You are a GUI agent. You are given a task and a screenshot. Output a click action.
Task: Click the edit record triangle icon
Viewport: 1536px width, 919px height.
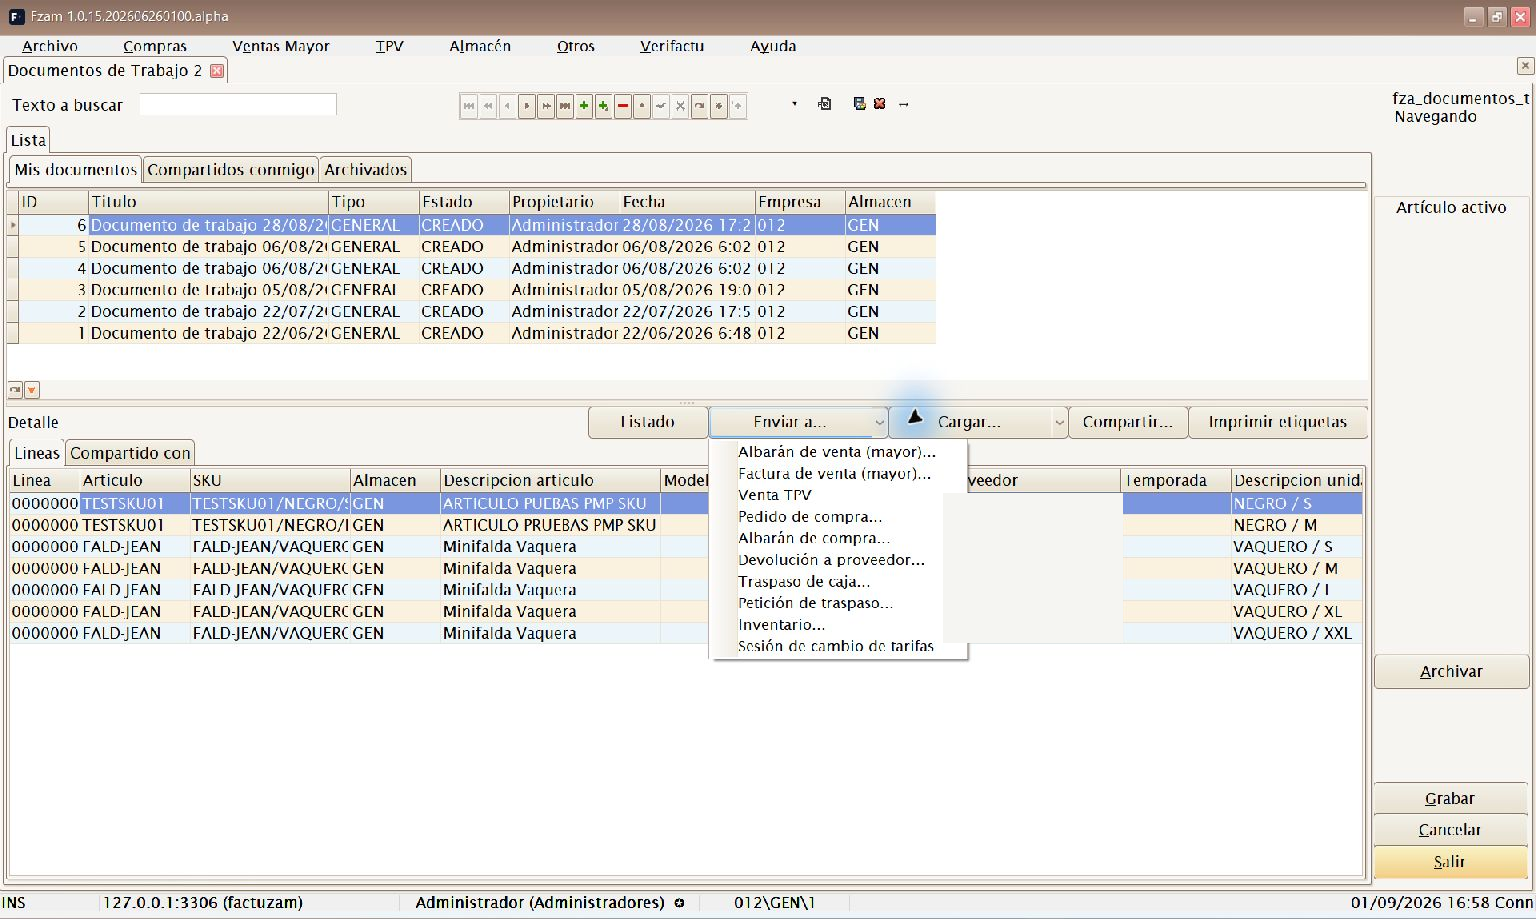coord(642,105)
